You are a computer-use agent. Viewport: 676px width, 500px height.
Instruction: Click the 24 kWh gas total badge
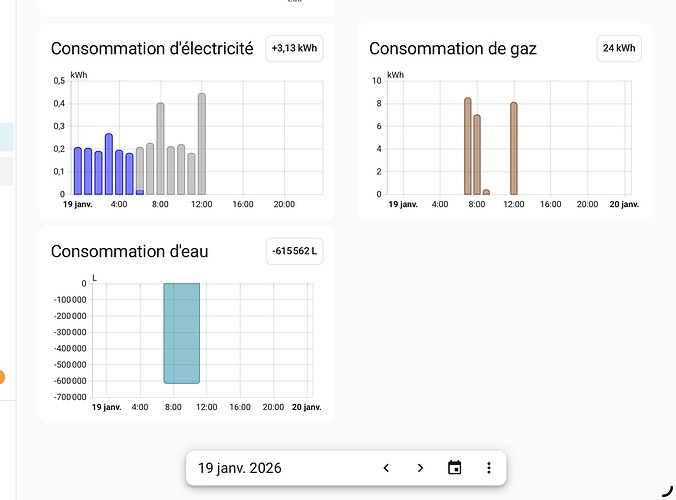[x=618, y=48]
